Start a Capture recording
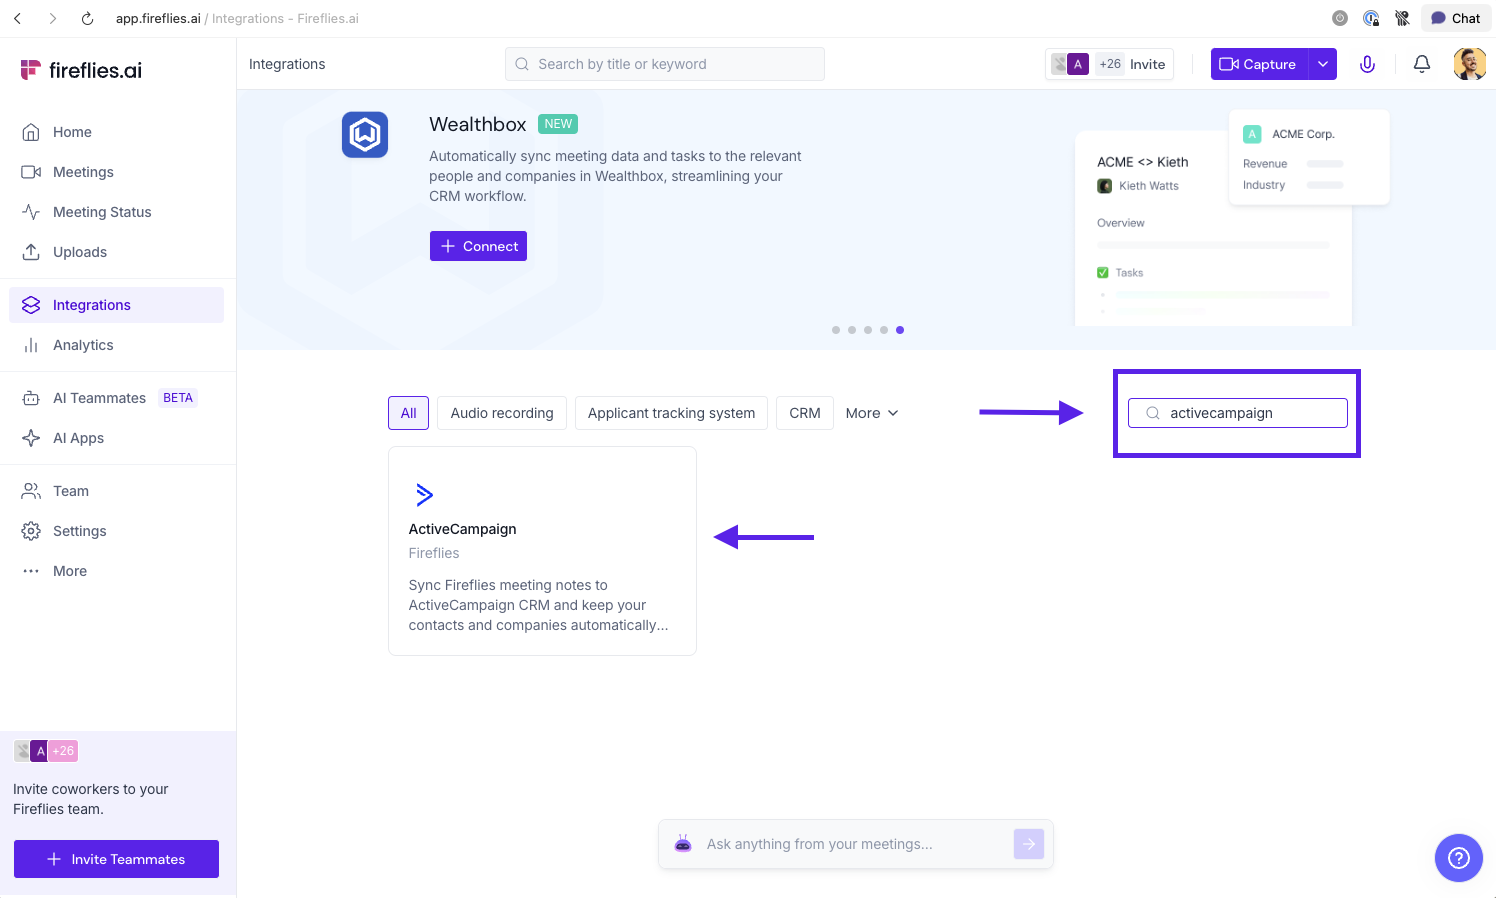1496x898 pixels. [1259, 64]
